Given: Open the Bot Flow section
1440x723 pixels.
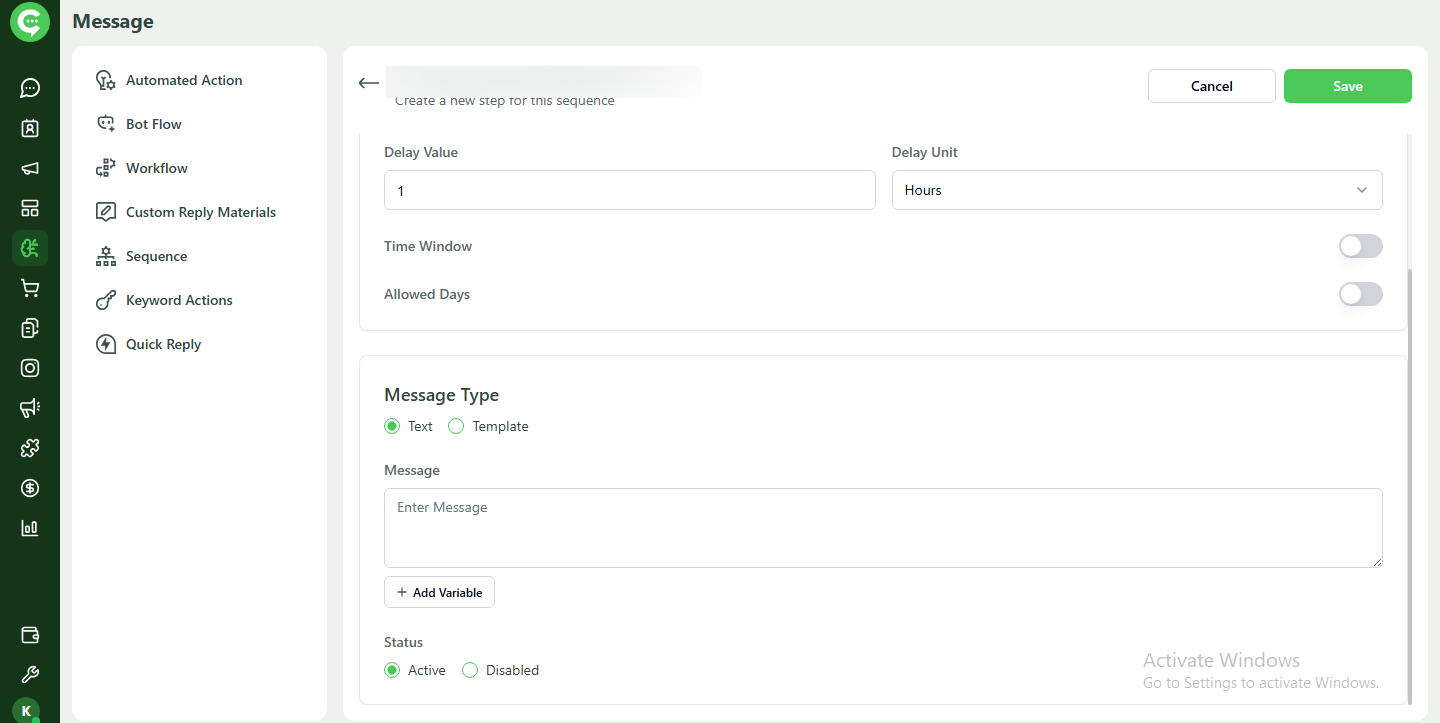Looking at the screenshot, I should (152, 123).
